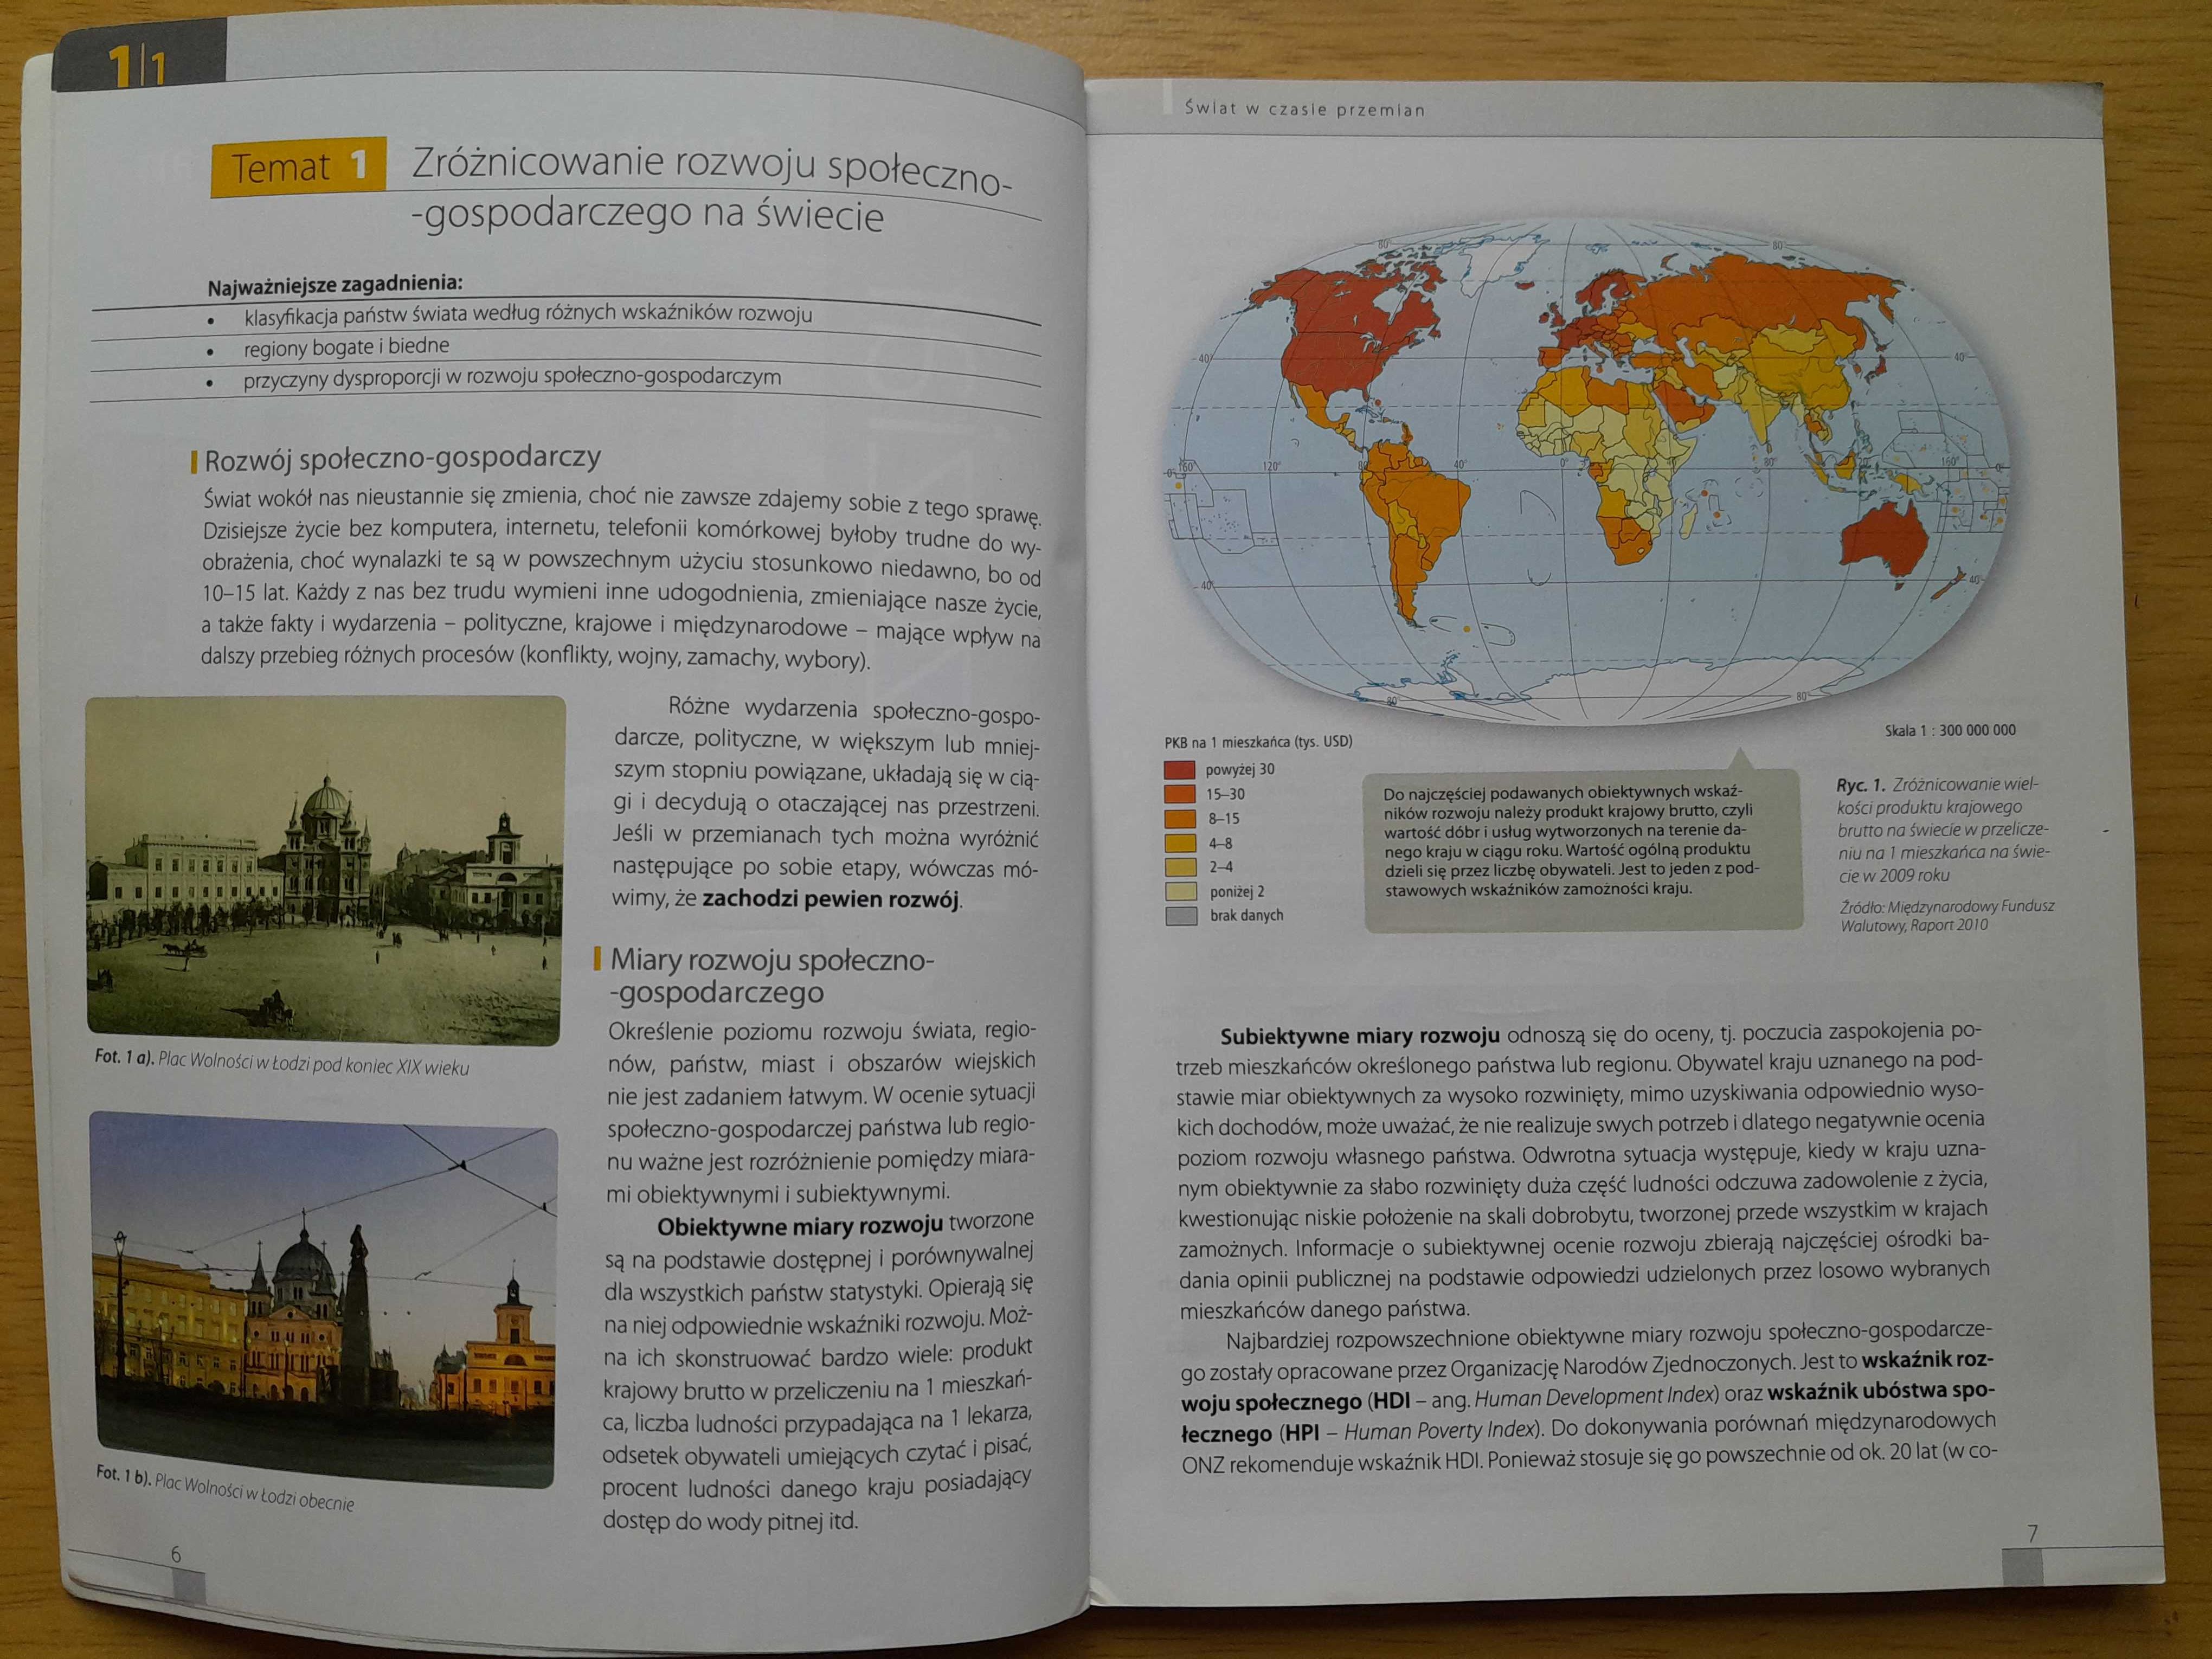Click the legend title 'PKB na 1 mieszkańca (tys. USD)'

[1258, 742]
